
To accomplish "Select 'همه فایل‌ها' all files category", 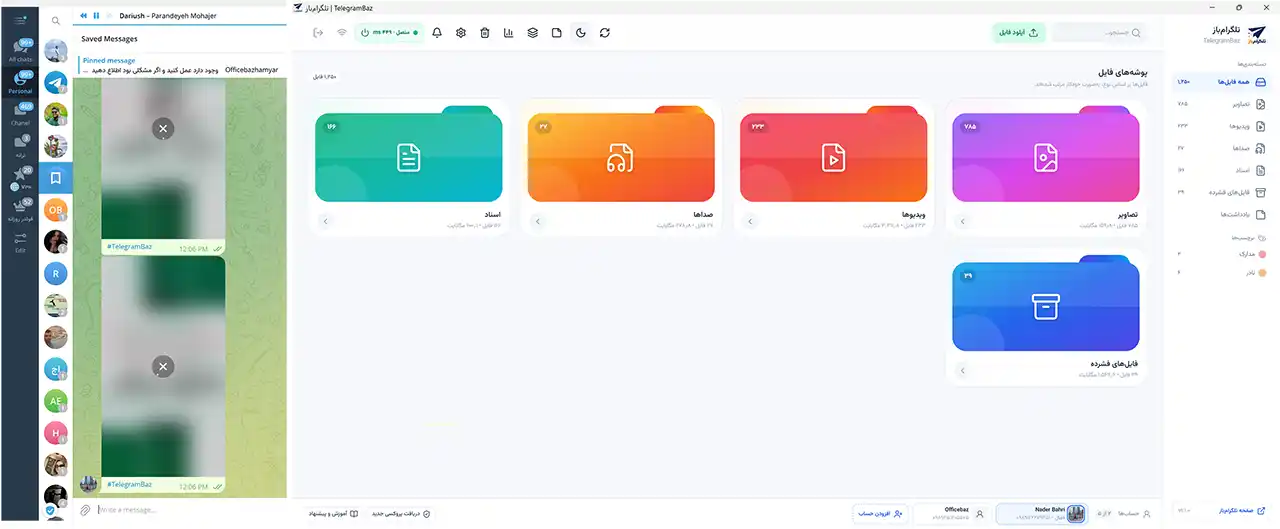I will point(1222,82).
